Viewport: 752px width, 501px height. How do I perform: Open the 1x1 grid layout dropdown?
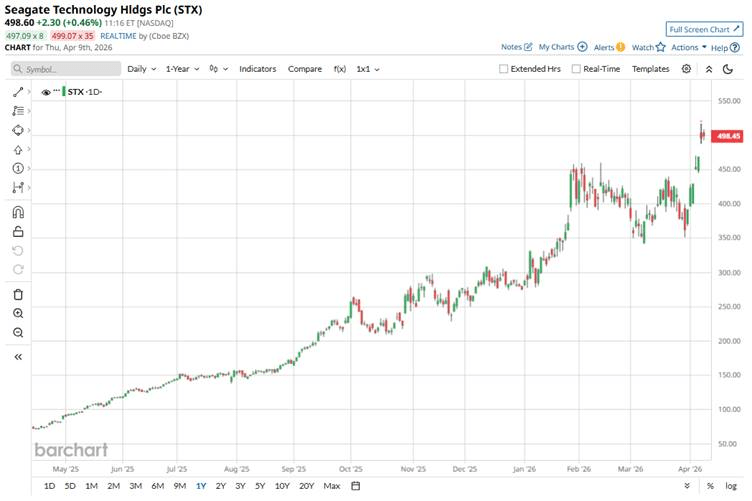click(x=368, y=69)
